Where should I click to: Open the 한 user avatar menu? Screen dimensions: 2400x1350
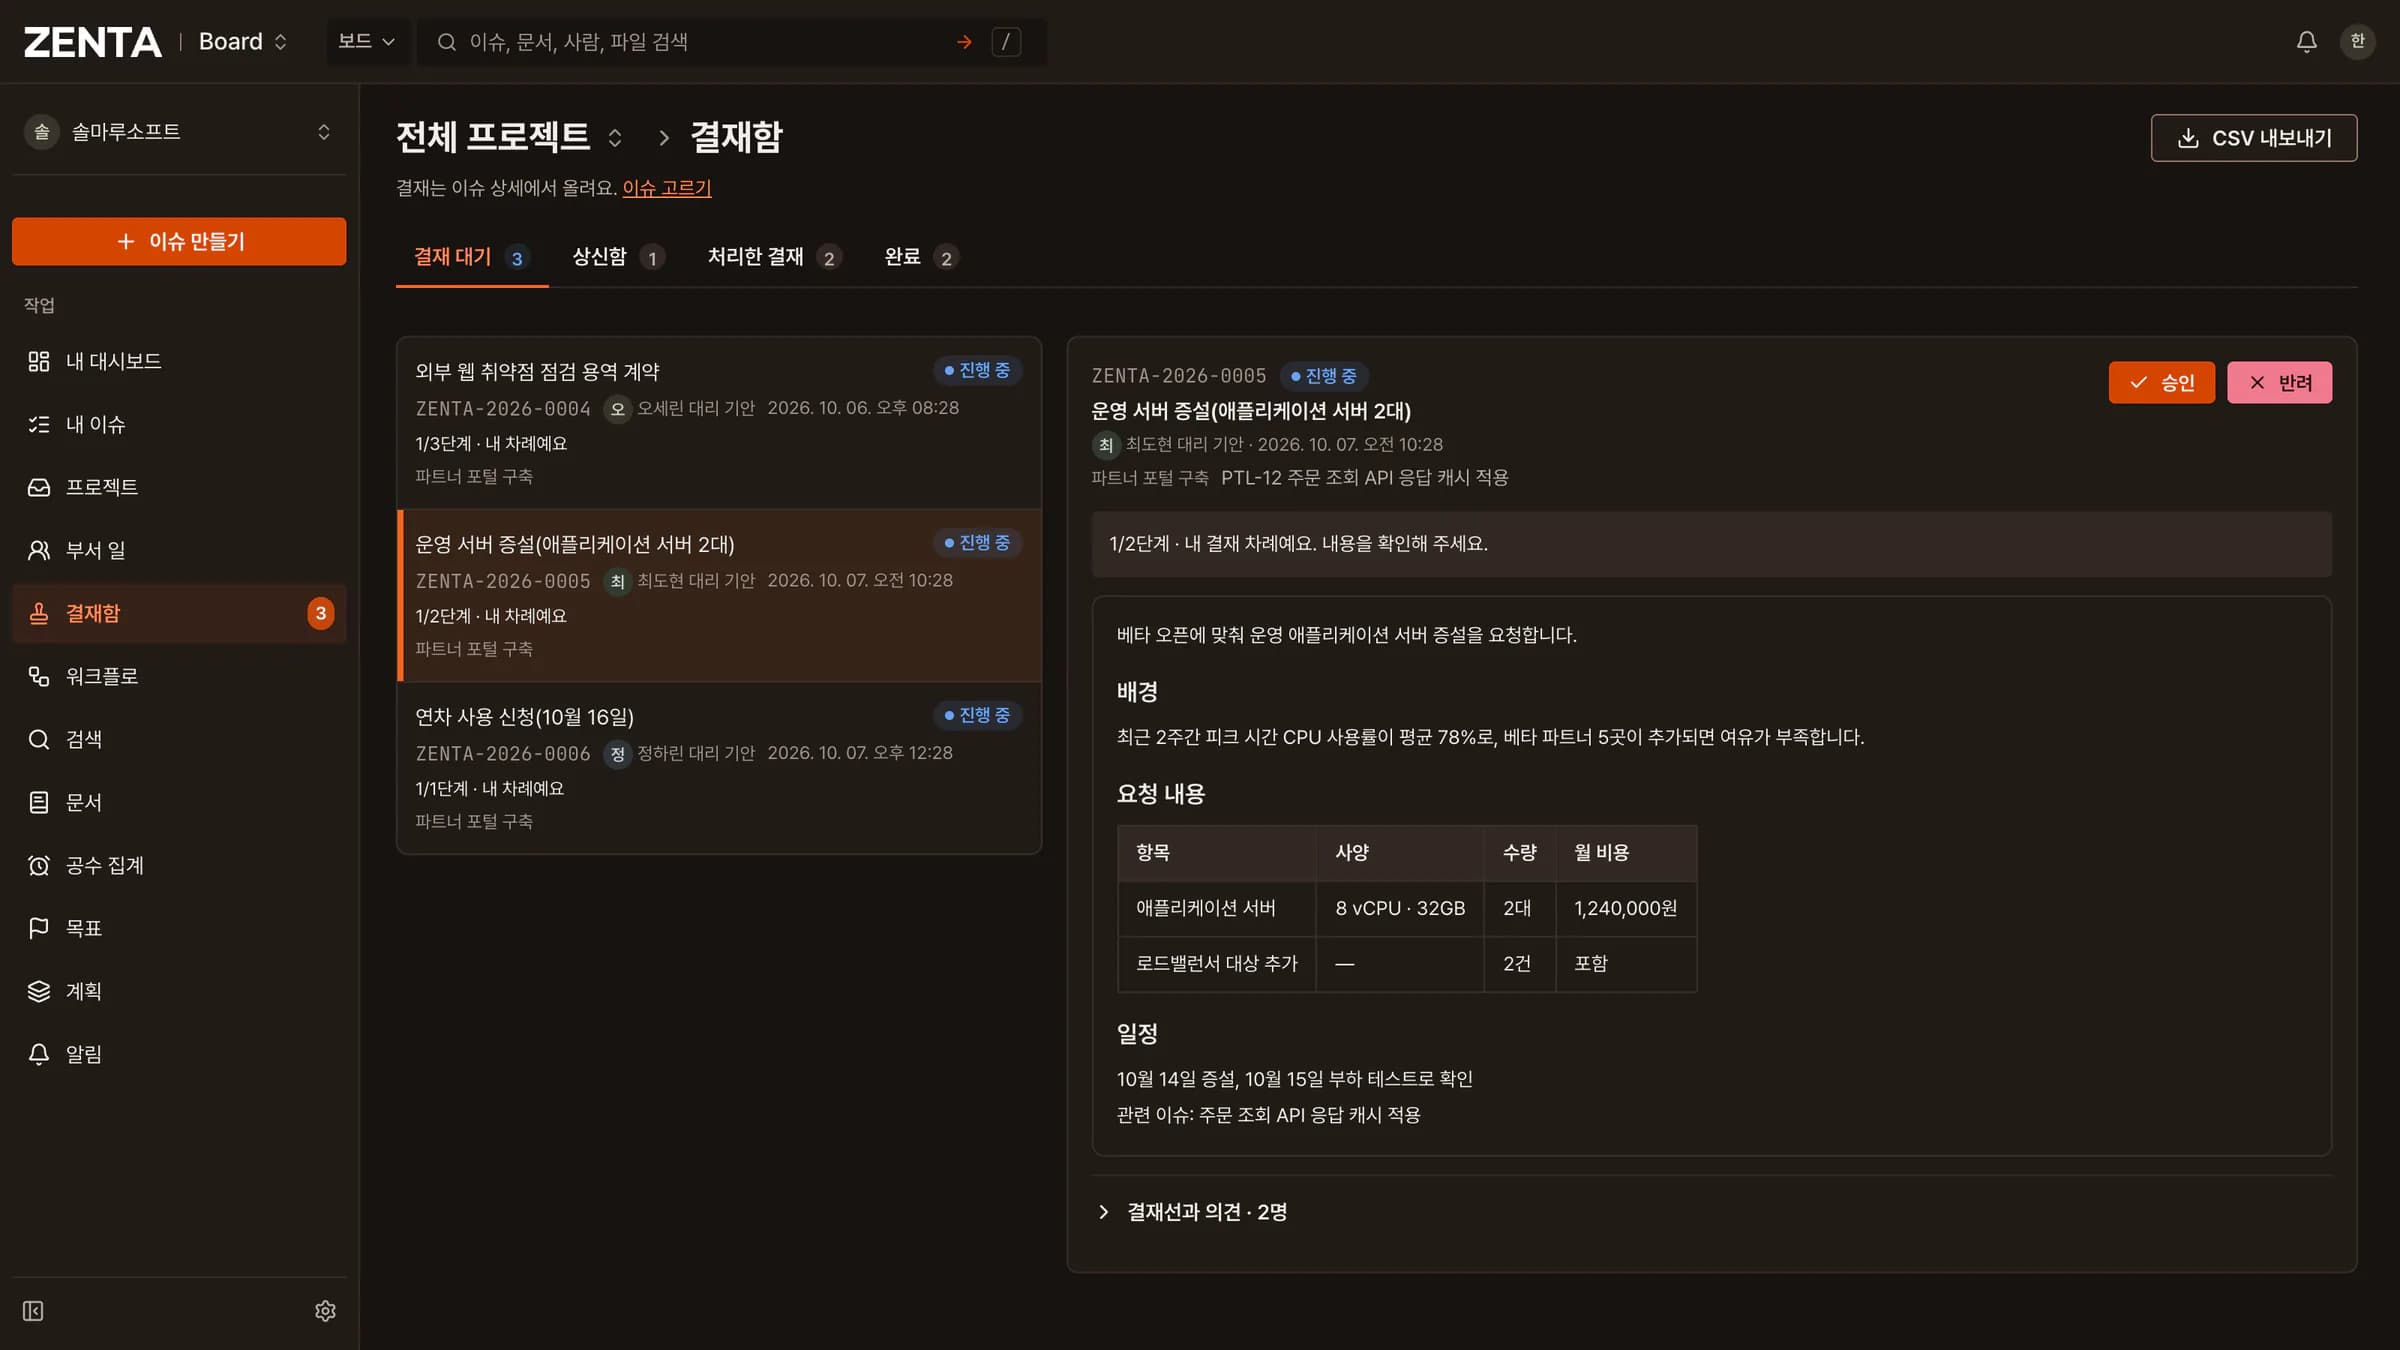tap(2357, 42)
